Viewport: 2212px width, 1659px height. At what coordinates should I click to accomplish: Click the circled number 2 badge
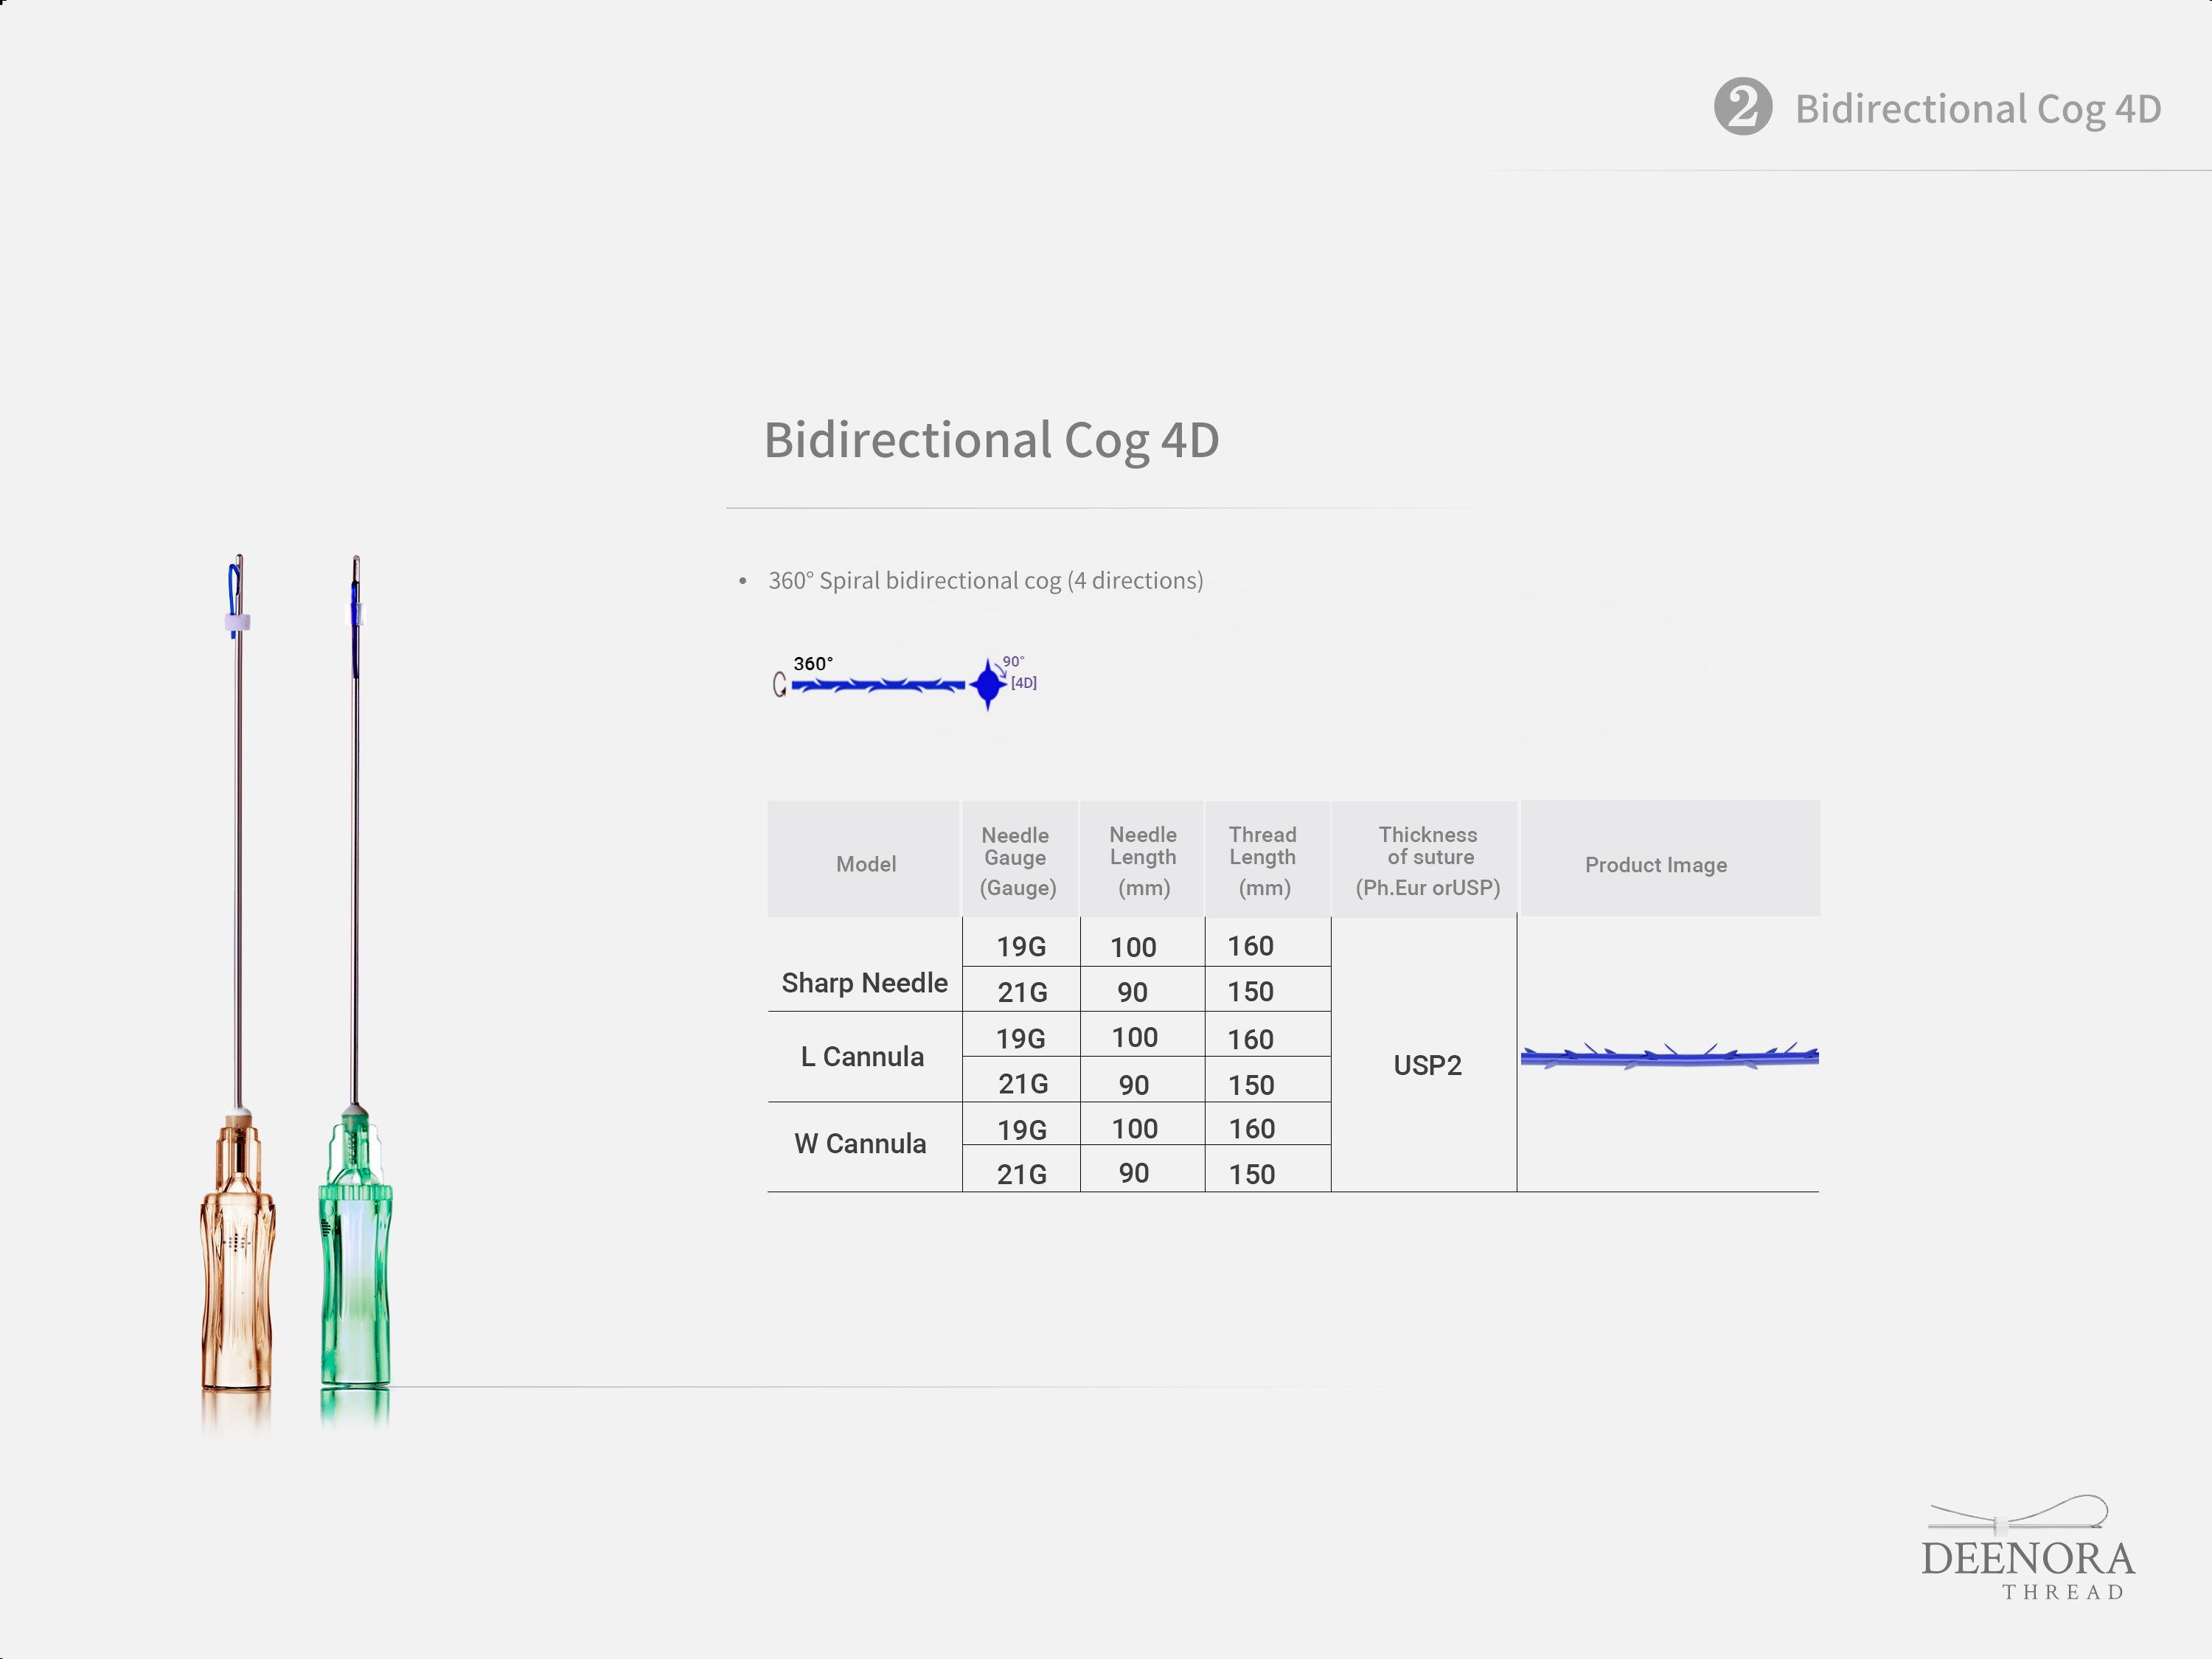coord(1742,107)
